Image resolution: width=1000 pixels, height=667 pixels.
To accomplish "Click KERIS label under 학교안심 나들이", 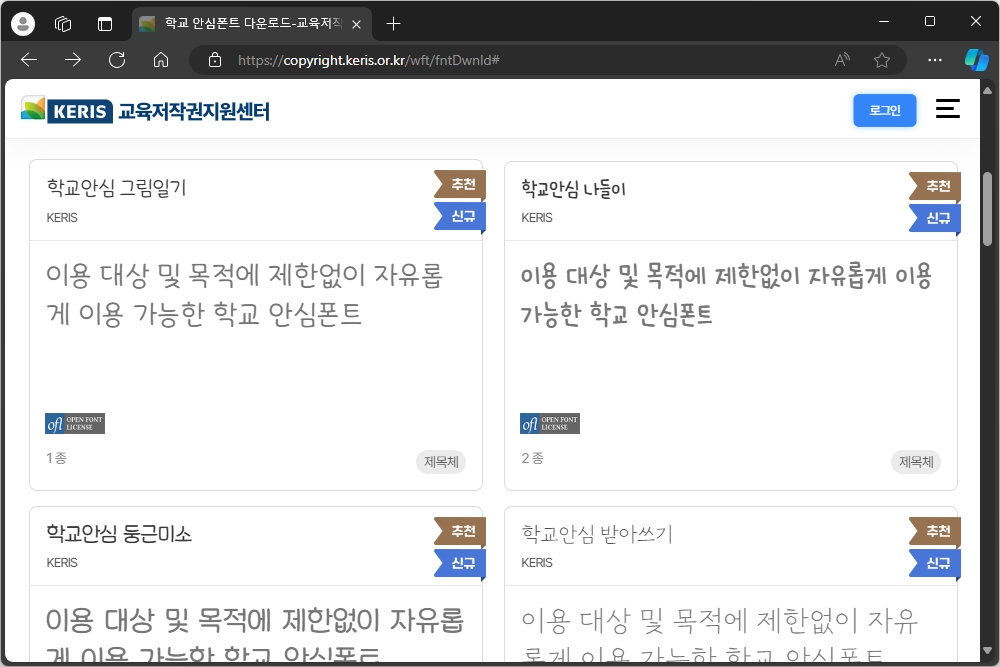I will [x=536, y=217].
